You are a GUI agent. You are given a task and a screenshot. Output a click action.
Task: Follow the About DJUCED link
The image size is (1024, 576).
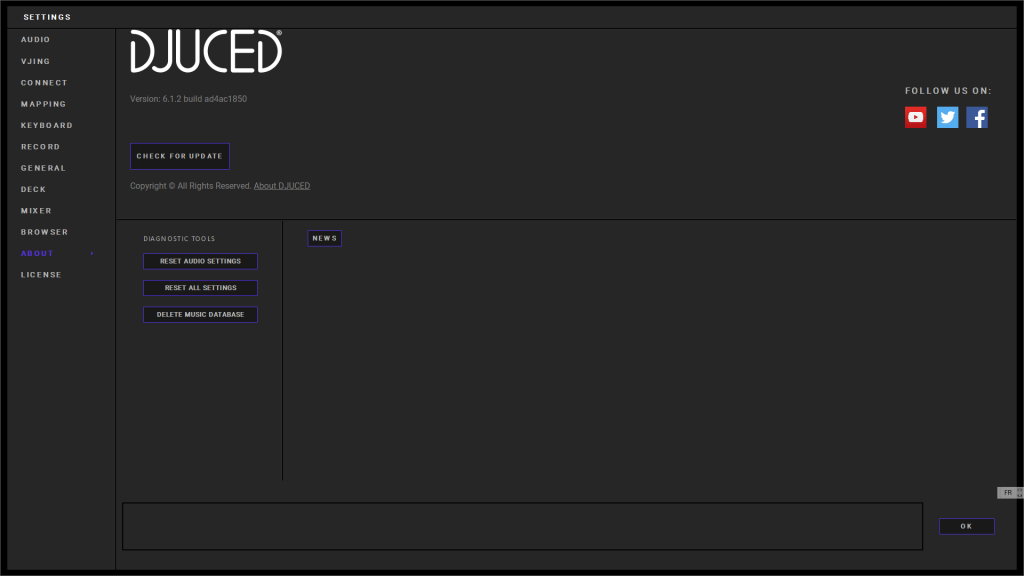(x=282, y=186)
